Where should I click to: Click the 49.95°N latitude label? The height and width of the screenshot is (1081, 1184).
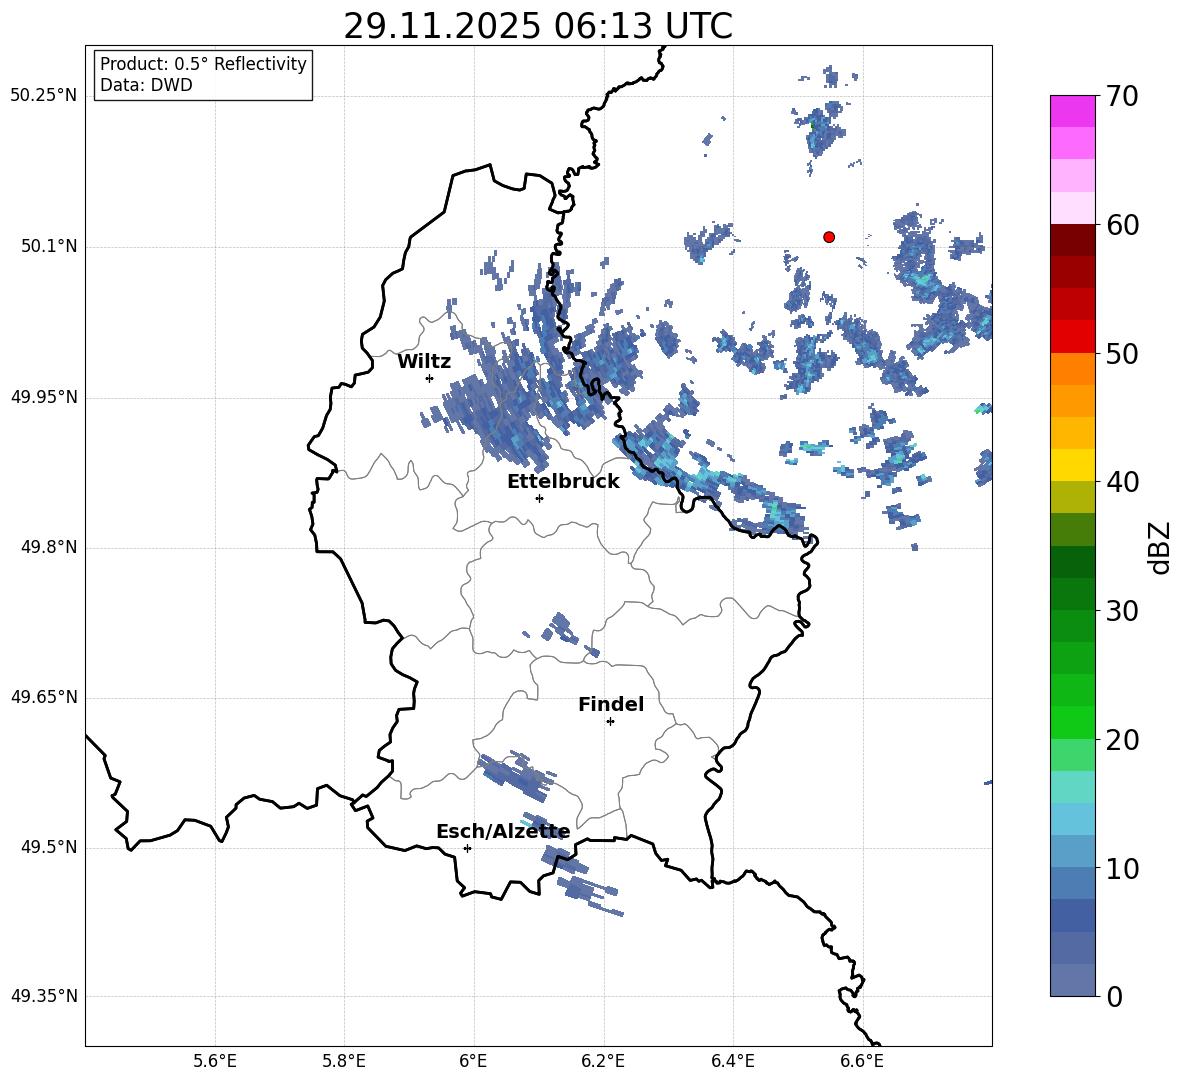[44, 397]
